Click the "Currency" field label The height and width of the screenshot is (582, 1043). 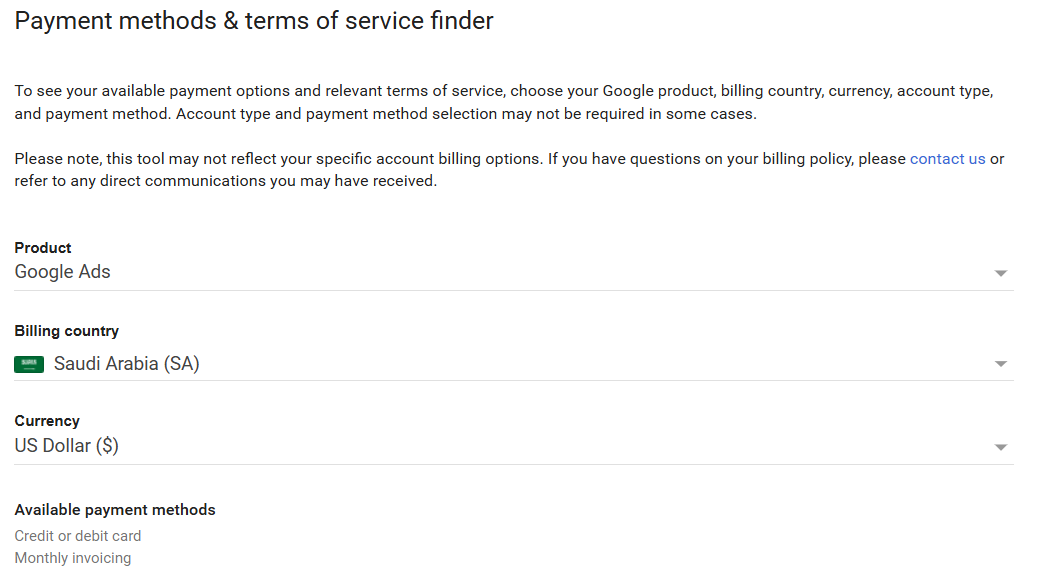pos(47,421)
